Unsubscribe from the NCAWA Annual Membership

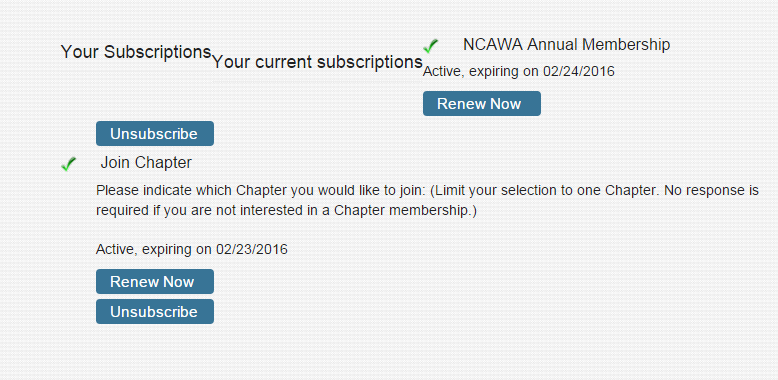[155, 133]
